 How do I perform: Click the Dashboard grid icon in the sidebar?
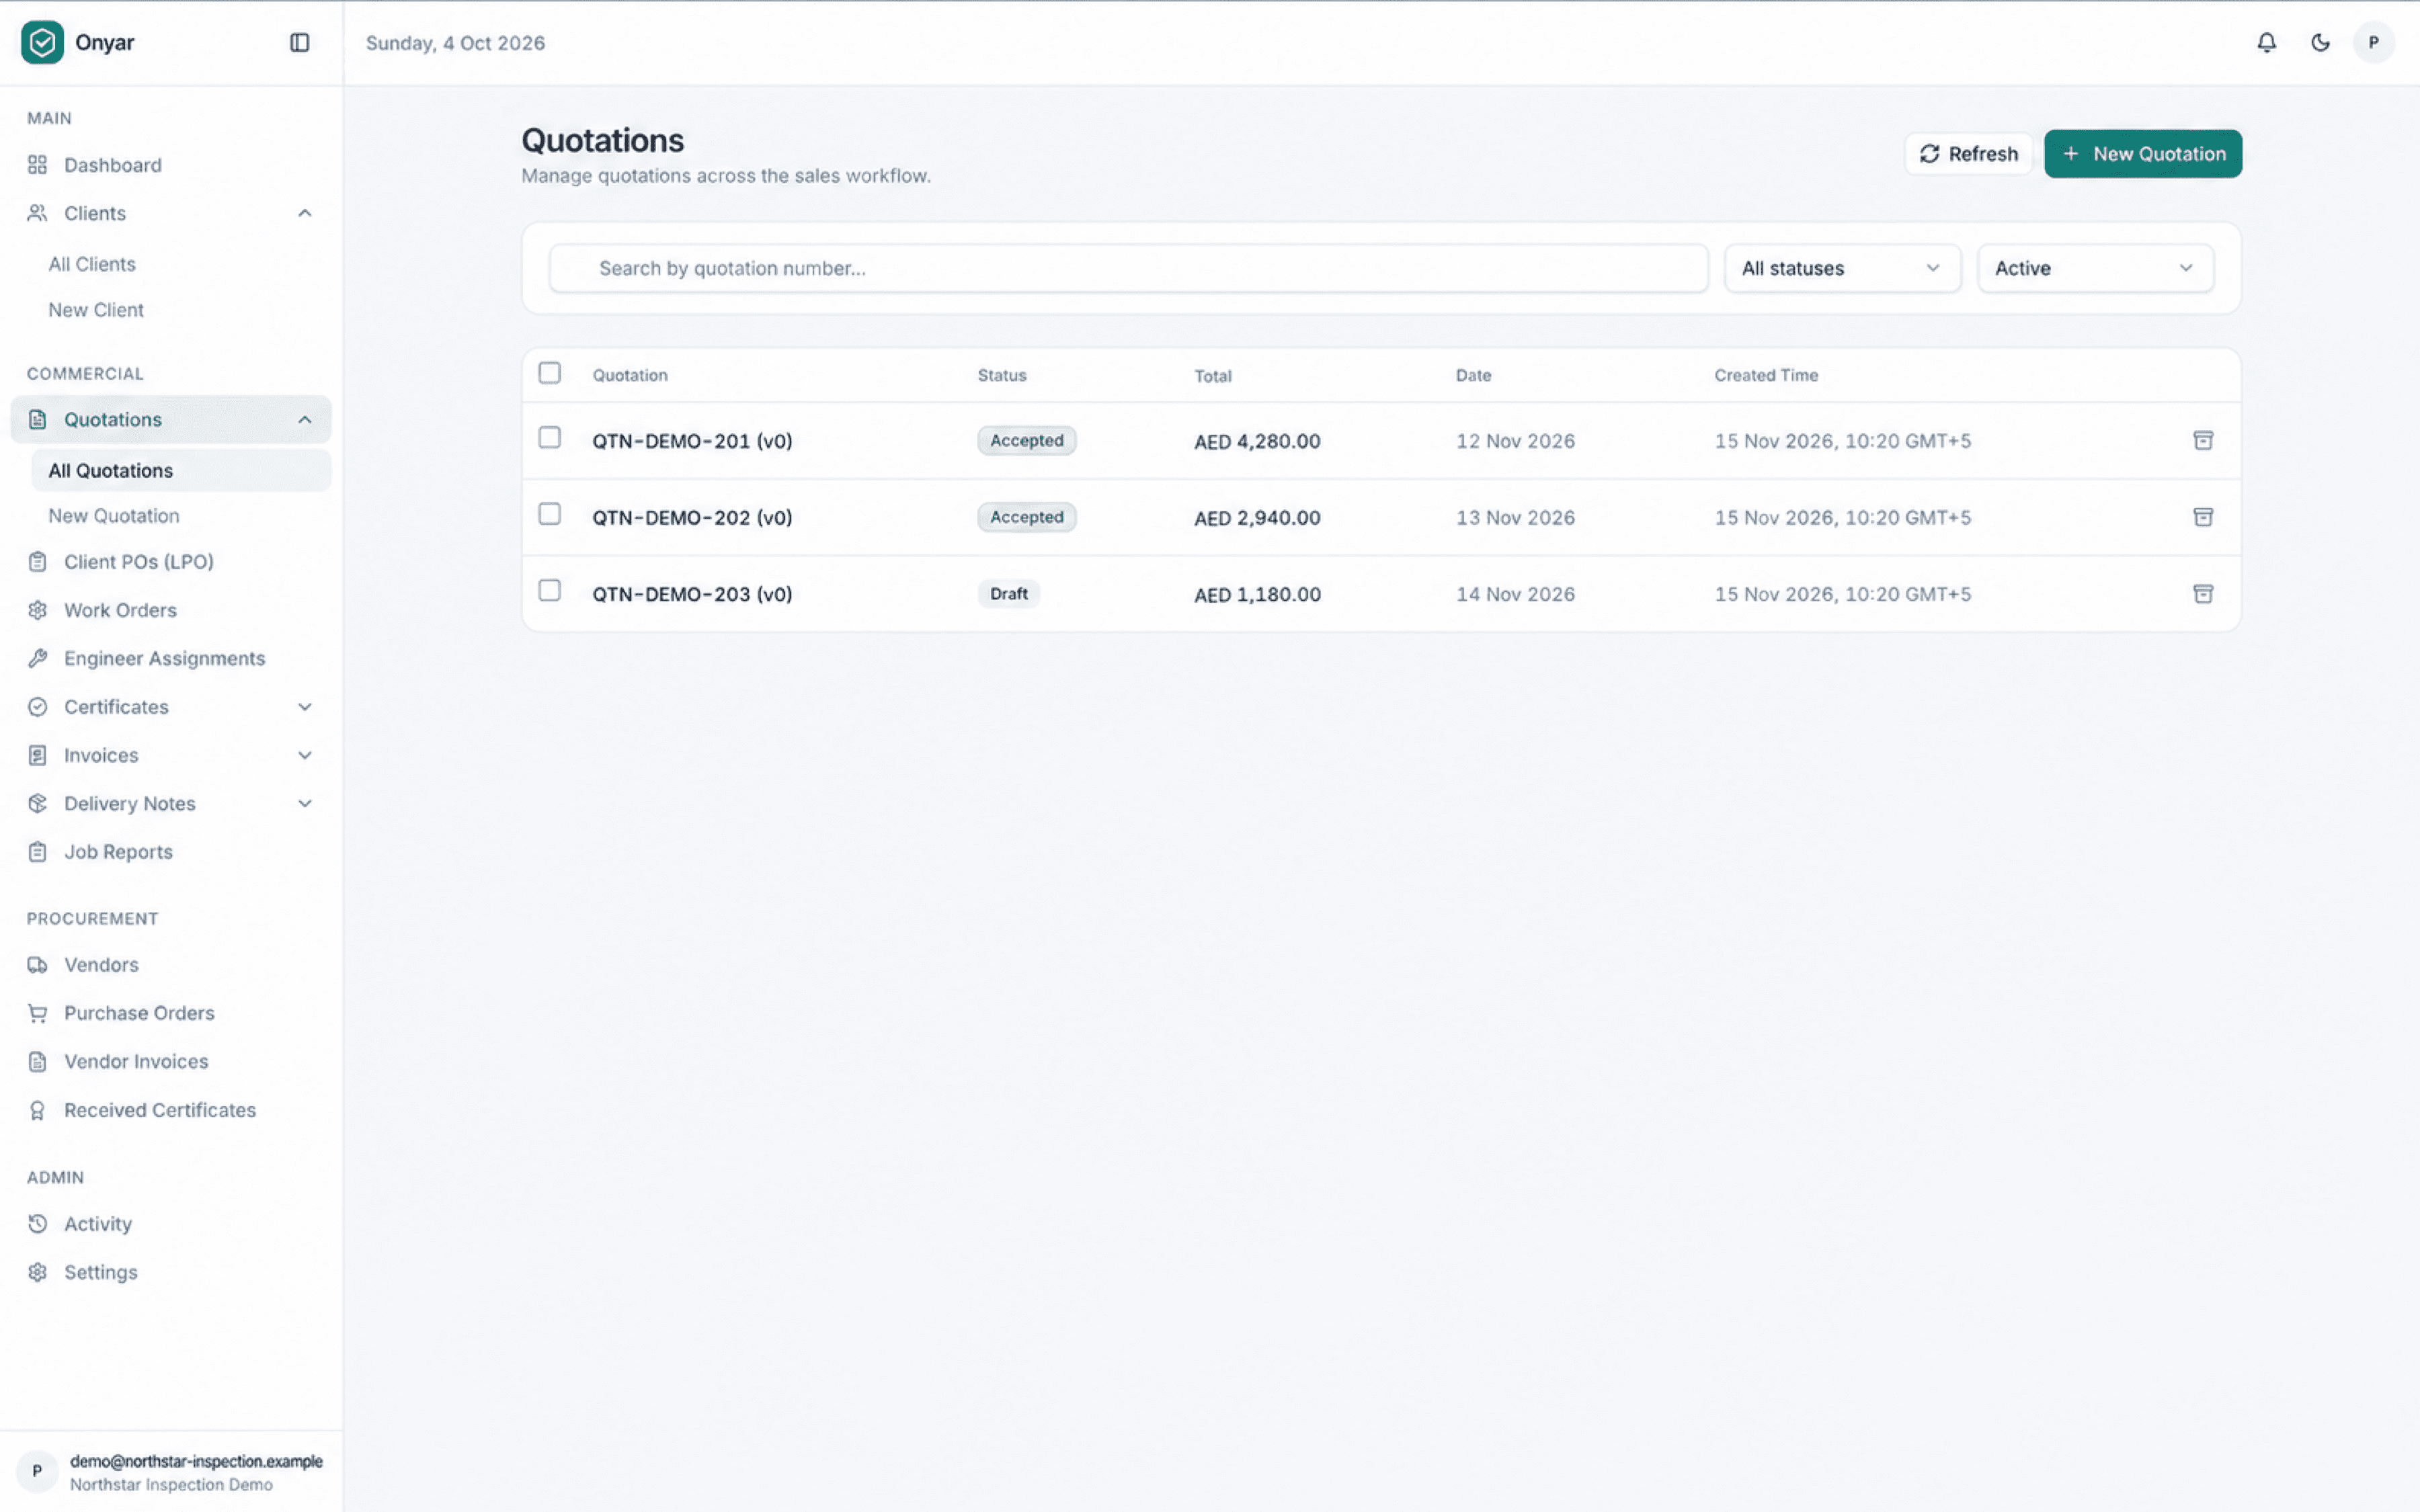(x=37, y=165)
